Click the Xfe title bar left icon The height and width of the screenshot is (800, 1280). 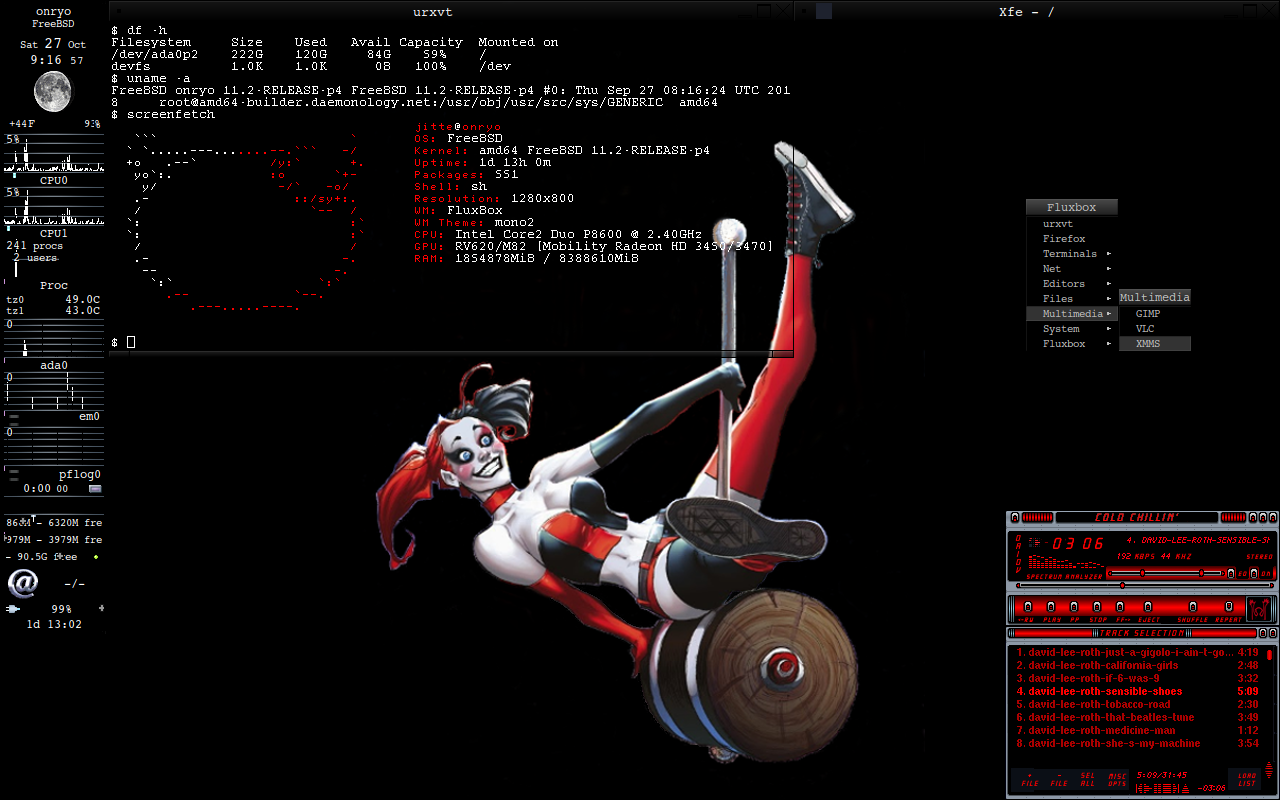(824, 12)
